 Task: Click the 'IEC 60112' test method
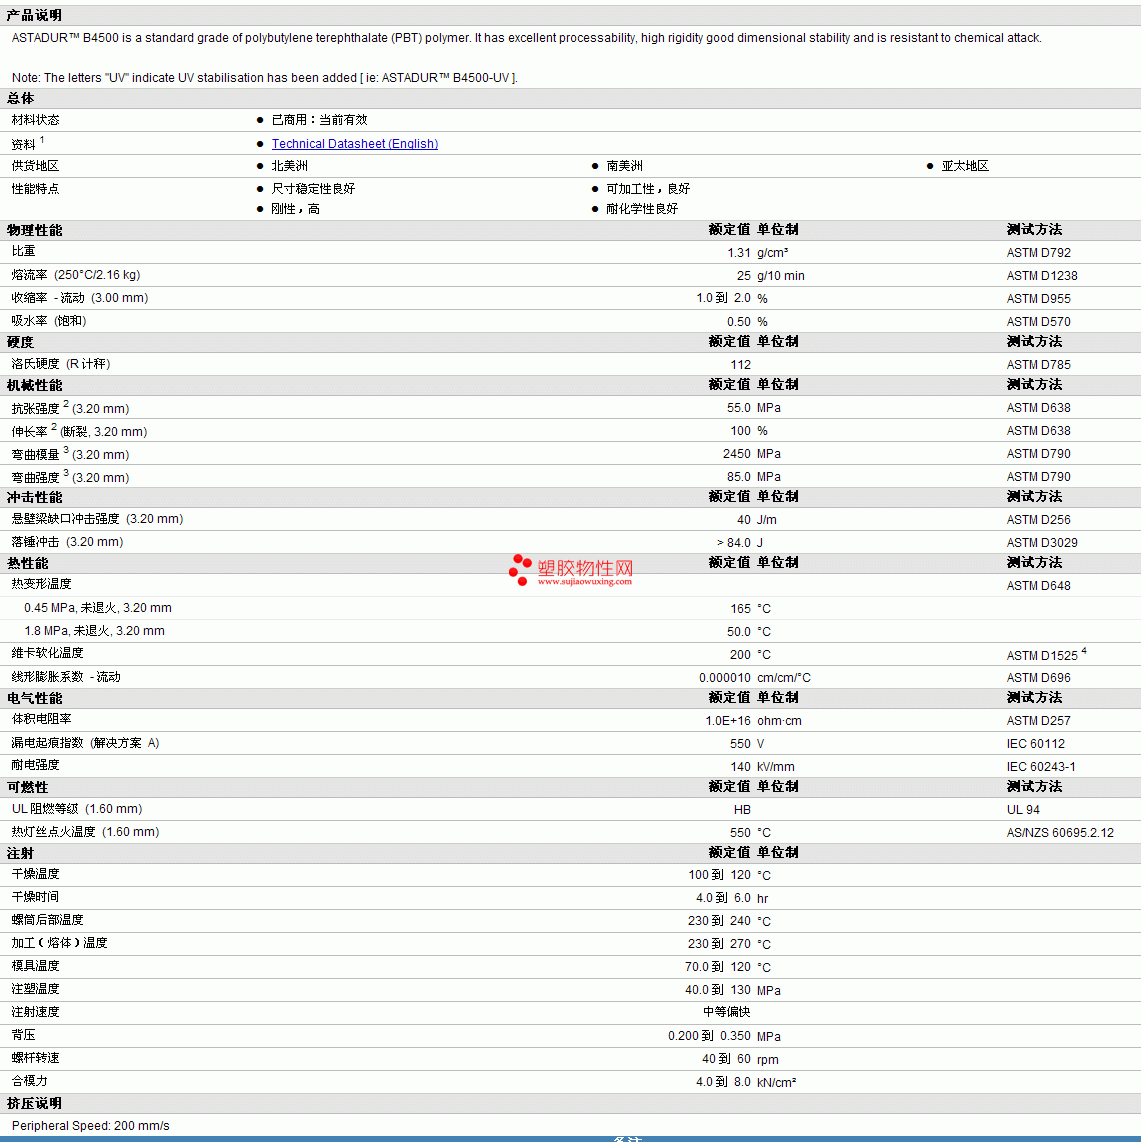click(x=1035, y=744)
